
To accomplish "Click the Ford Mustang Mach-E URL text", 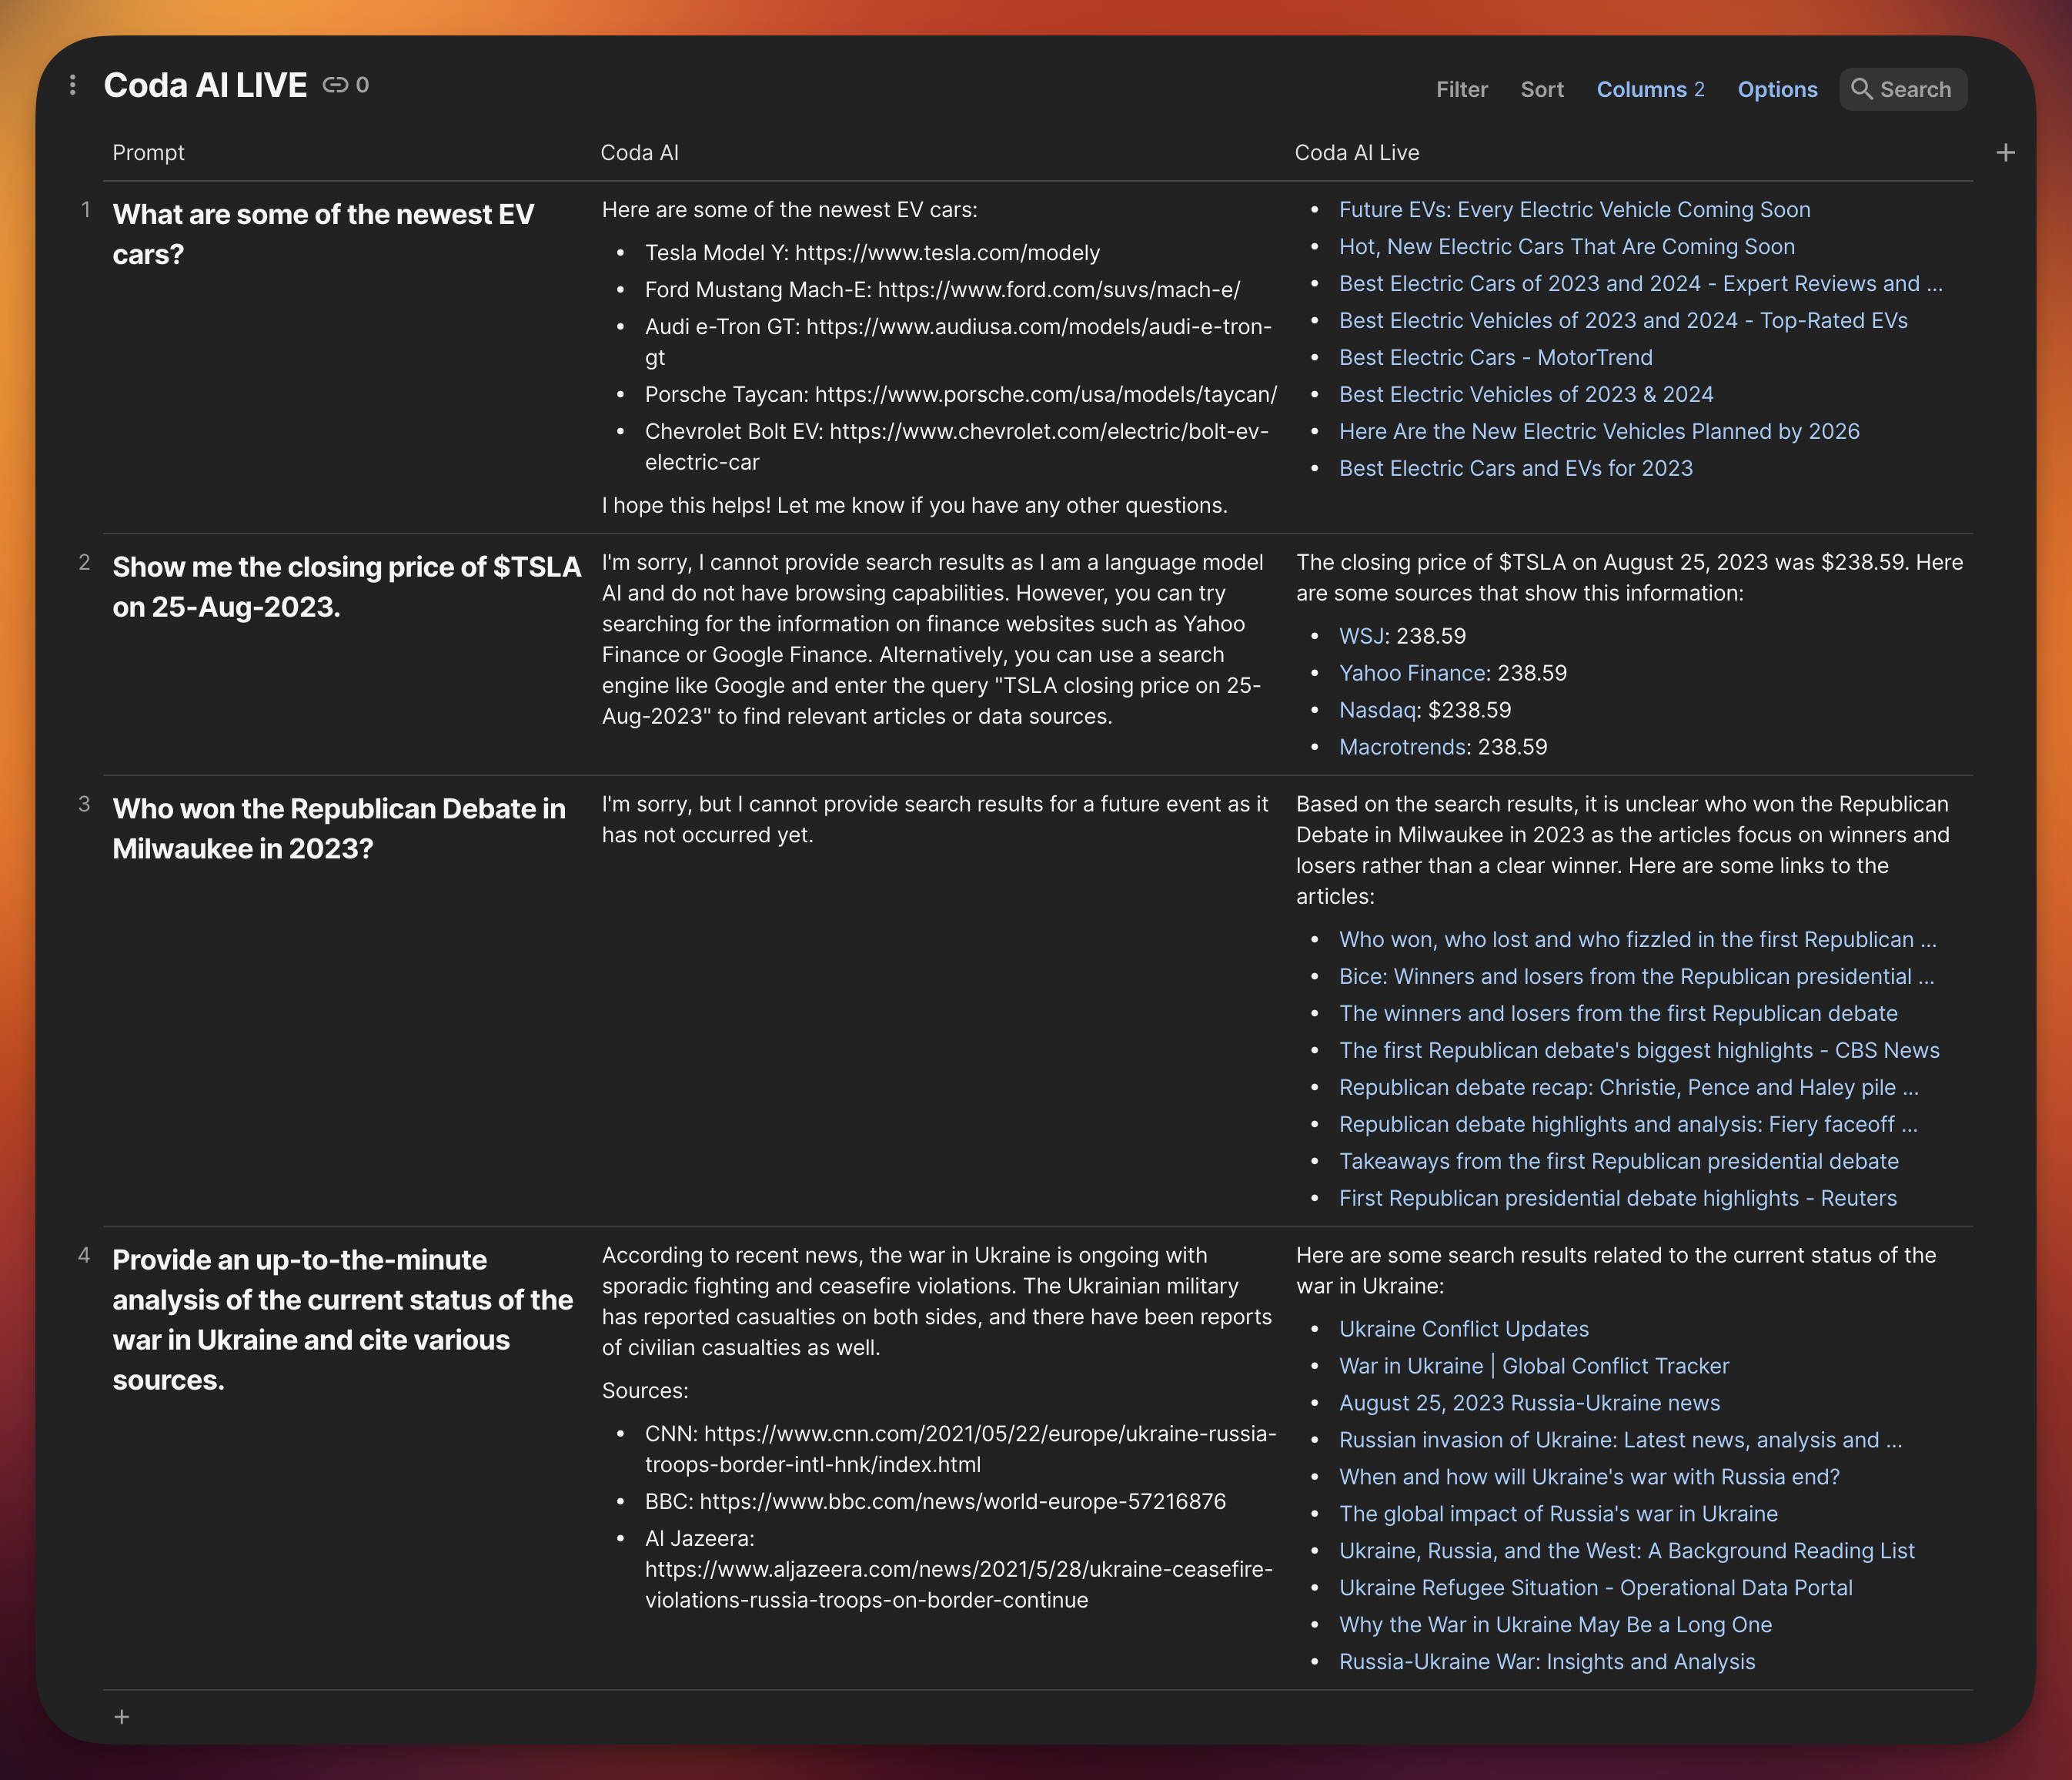I will coord(1058,290).
